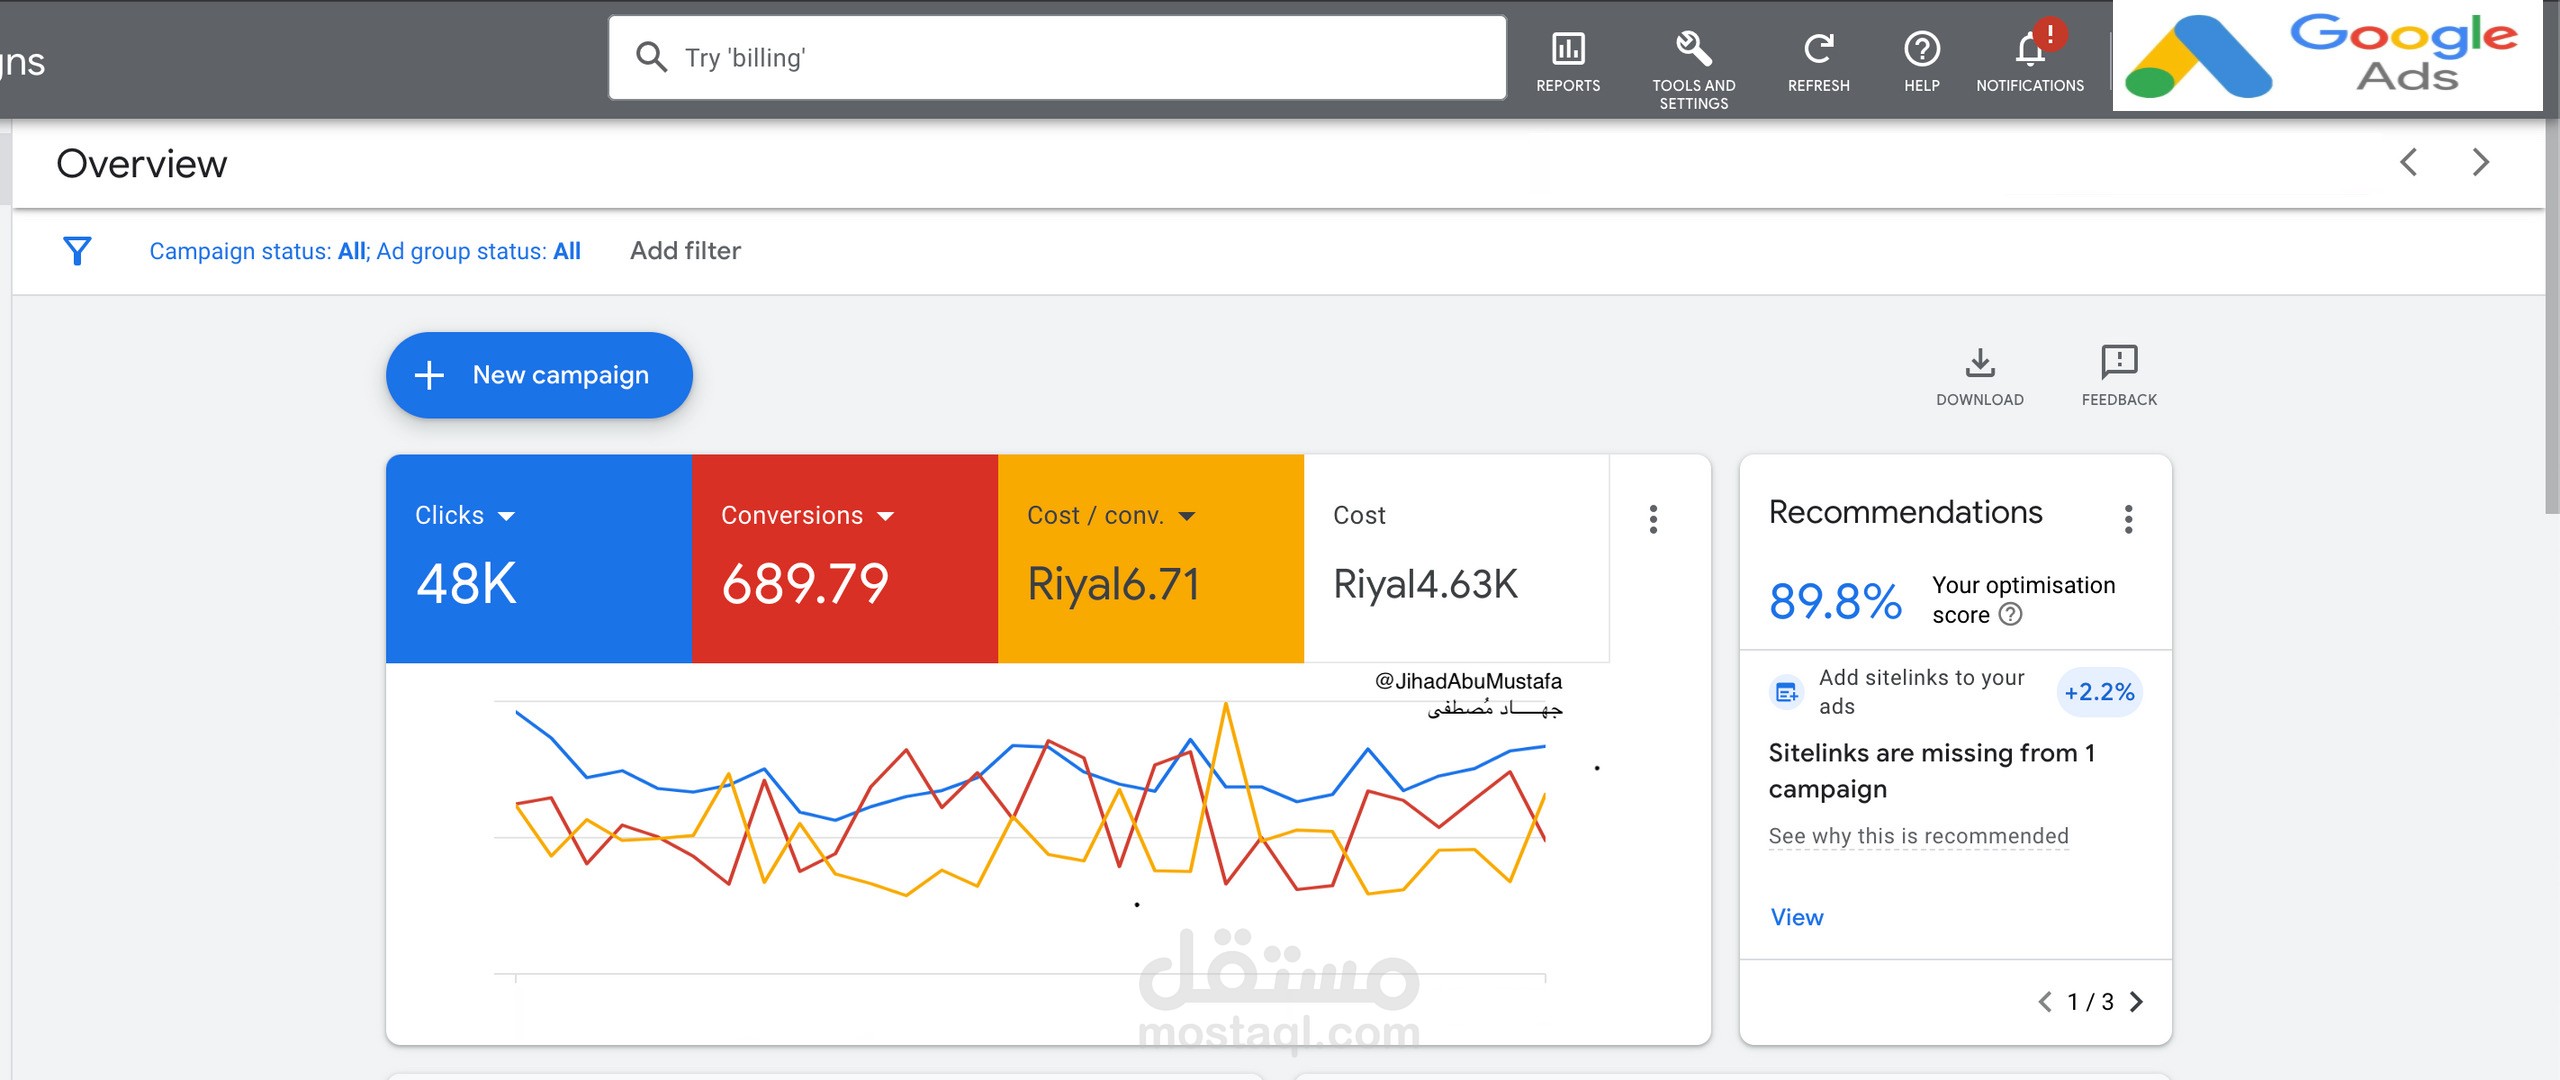Image resolution: width=2560 pixels, height=1080 pixels.
Task: Open the Recommendations three-dot menu
Action: (2128, 518)
